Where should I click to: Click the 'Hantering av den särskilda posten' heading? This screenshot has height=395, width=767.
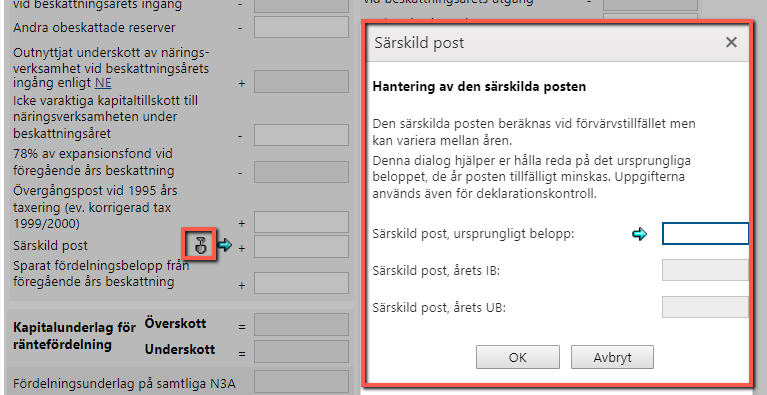[479, 87]
